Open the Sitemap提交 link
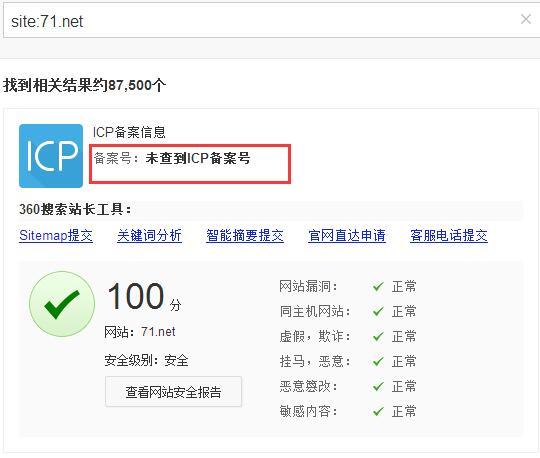Viewport: 540px width, 458px height. (x=56, y=236)
